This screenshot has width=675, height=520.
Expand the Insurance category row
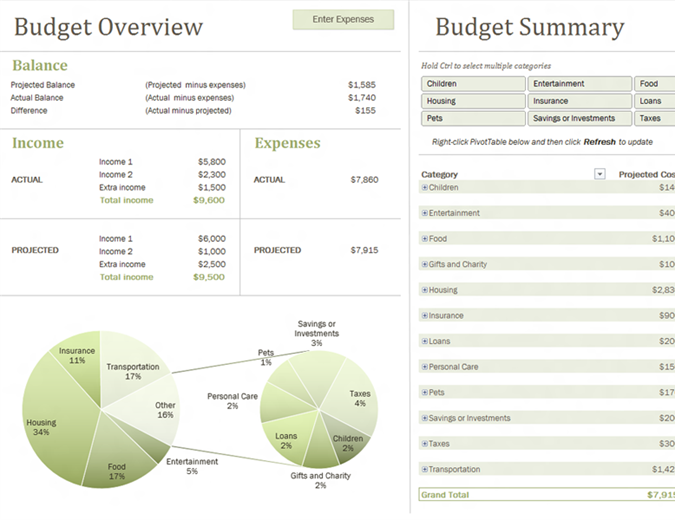coord(425,316)
